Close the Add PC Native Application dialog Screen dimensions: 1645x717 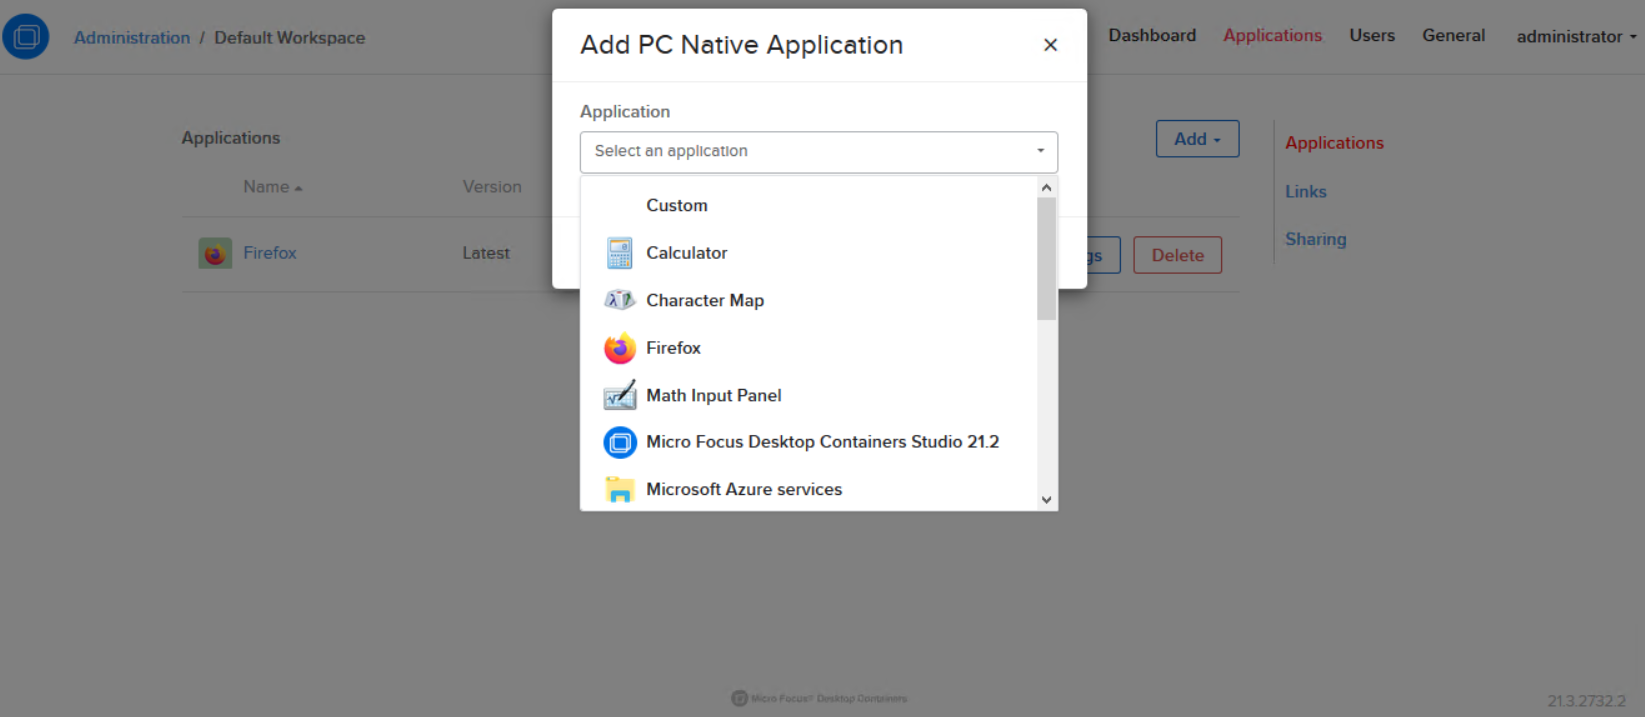click(x=1050, y=45)
